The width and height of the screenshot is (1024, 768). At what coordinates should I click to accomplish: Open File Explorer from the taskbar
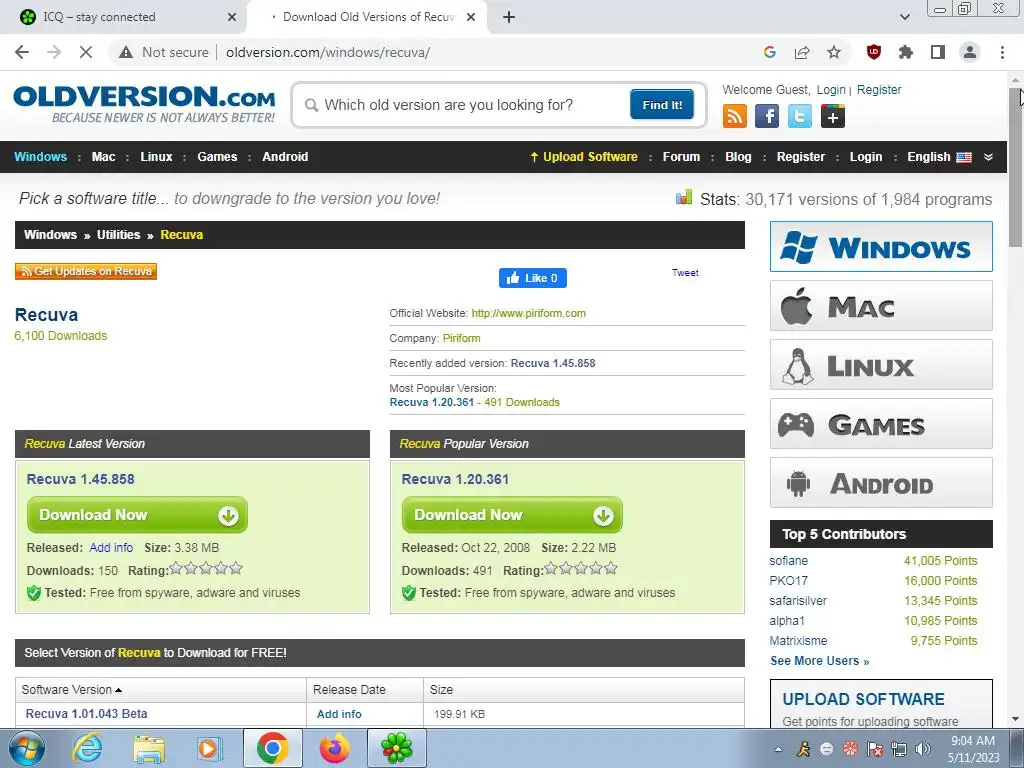[x=149, y=748]
